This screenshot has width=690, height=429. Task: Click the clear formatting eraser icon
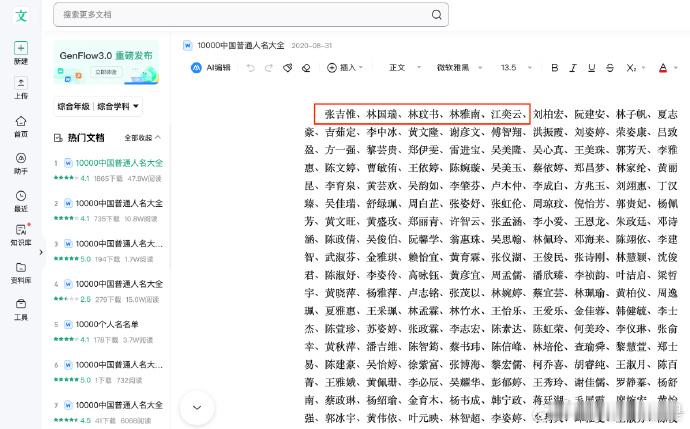click(306, 68)
